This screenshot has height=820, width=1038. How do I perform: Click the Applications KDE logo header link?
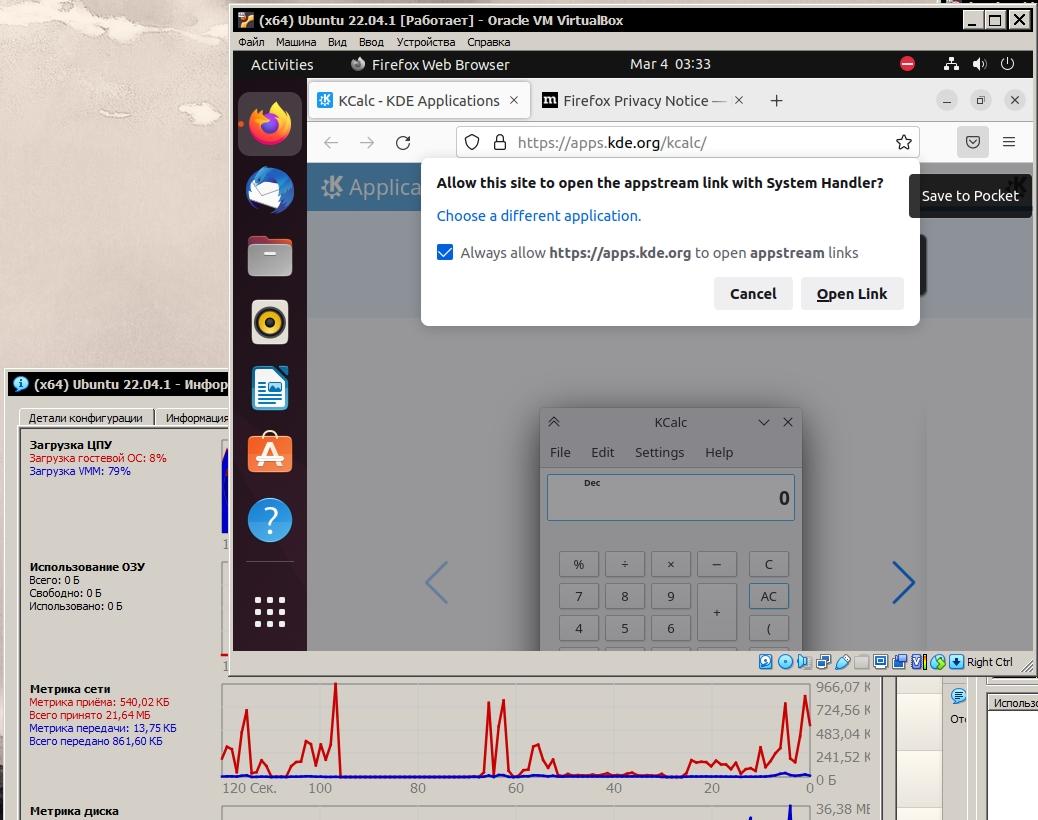(x=371, y=187)
